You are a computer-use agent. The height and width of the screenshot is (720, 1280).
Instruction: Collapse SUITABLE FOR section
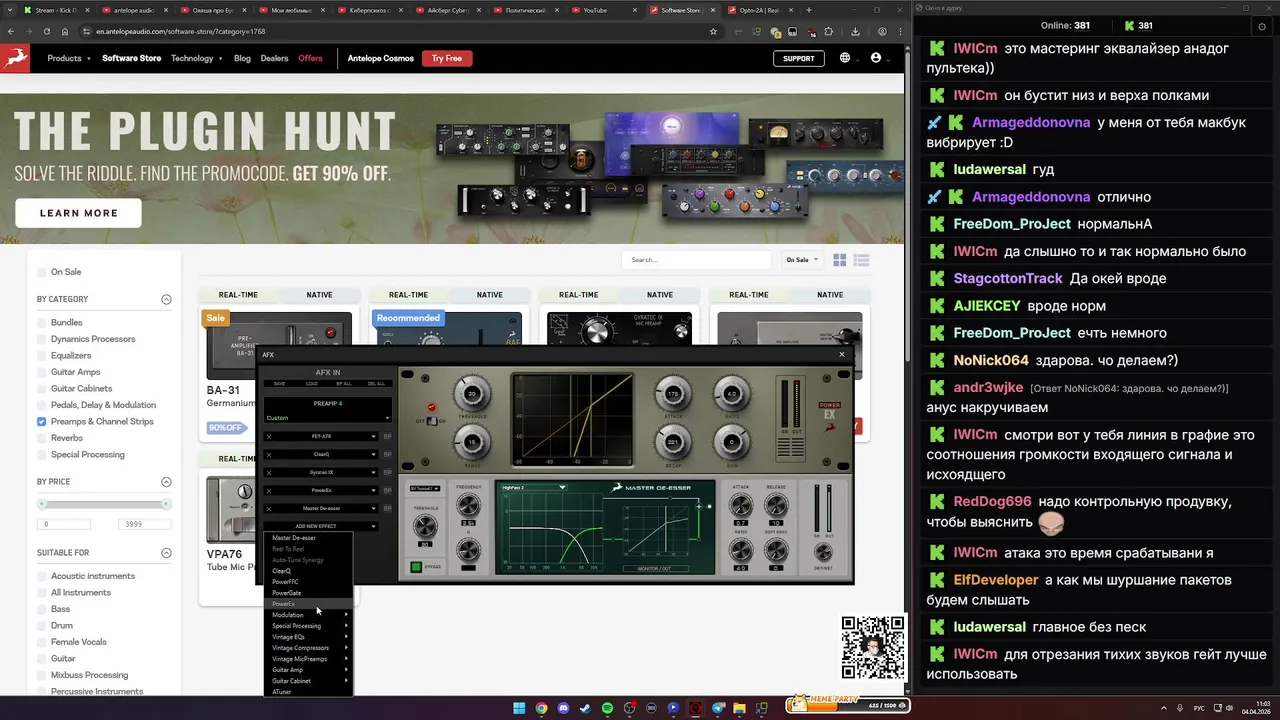pyautogui.click(x=166, y=553)
